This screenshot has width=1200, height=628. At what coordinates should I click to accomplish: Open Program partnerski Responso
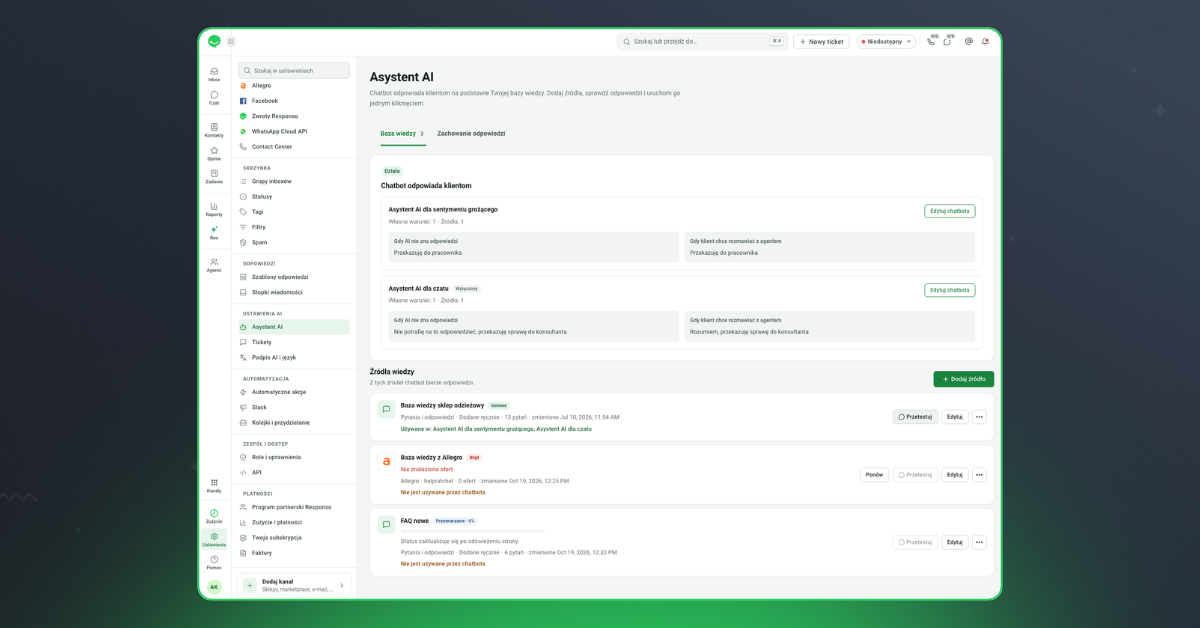tap(294, 507)
